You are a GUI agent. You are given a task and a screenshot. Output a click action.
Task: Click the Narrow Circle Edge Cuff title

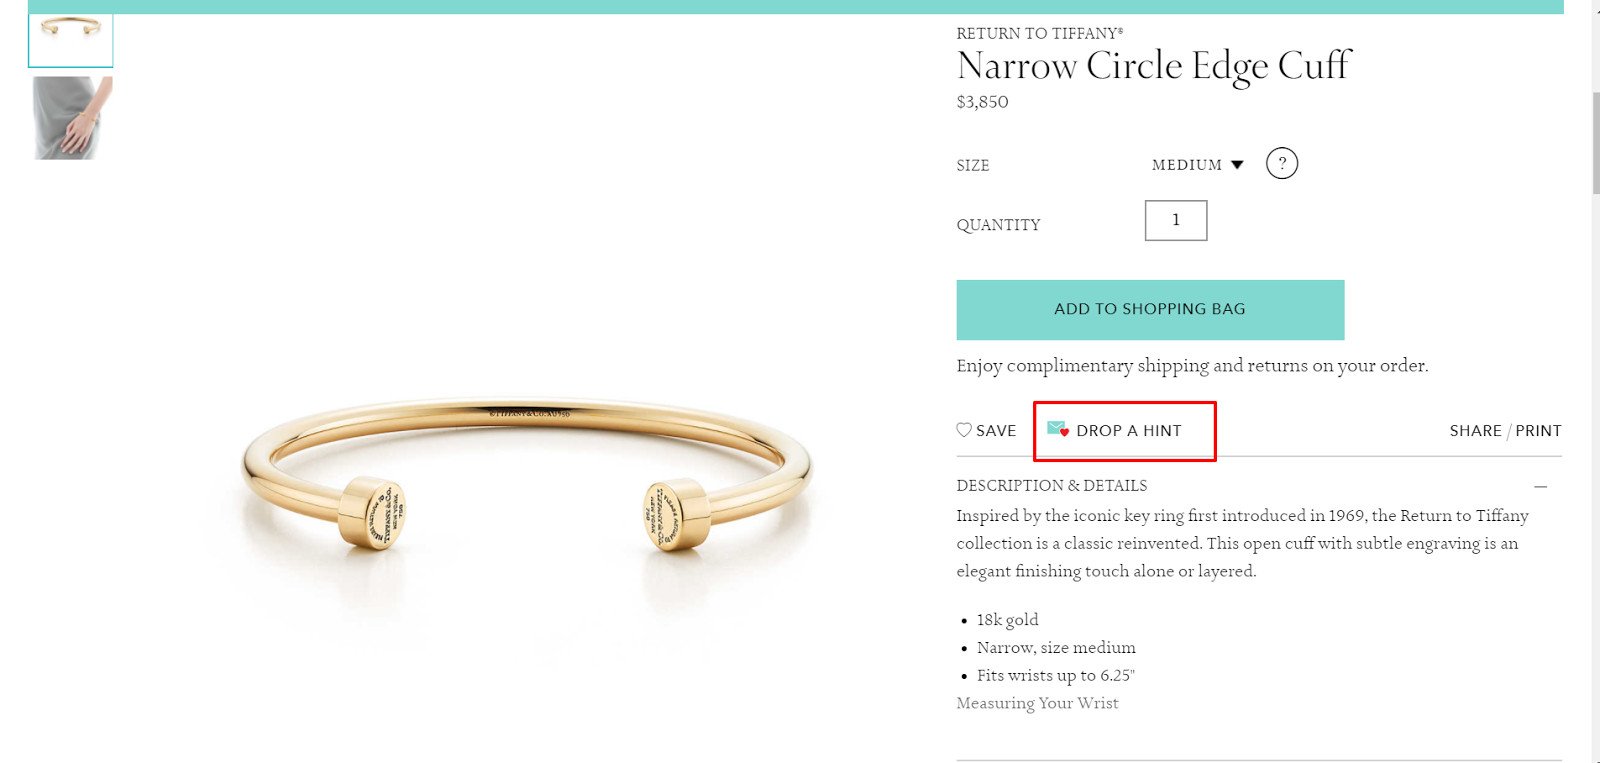coord(1153,66)
